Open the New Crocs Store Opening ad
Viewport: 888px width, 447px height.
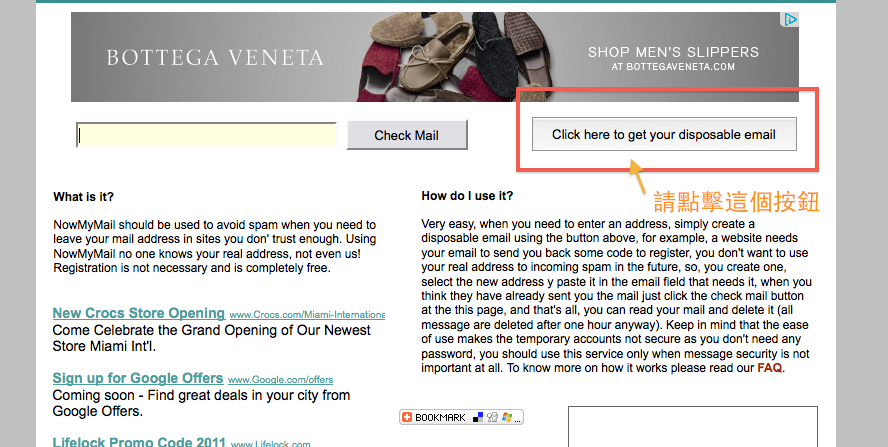[x=139, y=313]
